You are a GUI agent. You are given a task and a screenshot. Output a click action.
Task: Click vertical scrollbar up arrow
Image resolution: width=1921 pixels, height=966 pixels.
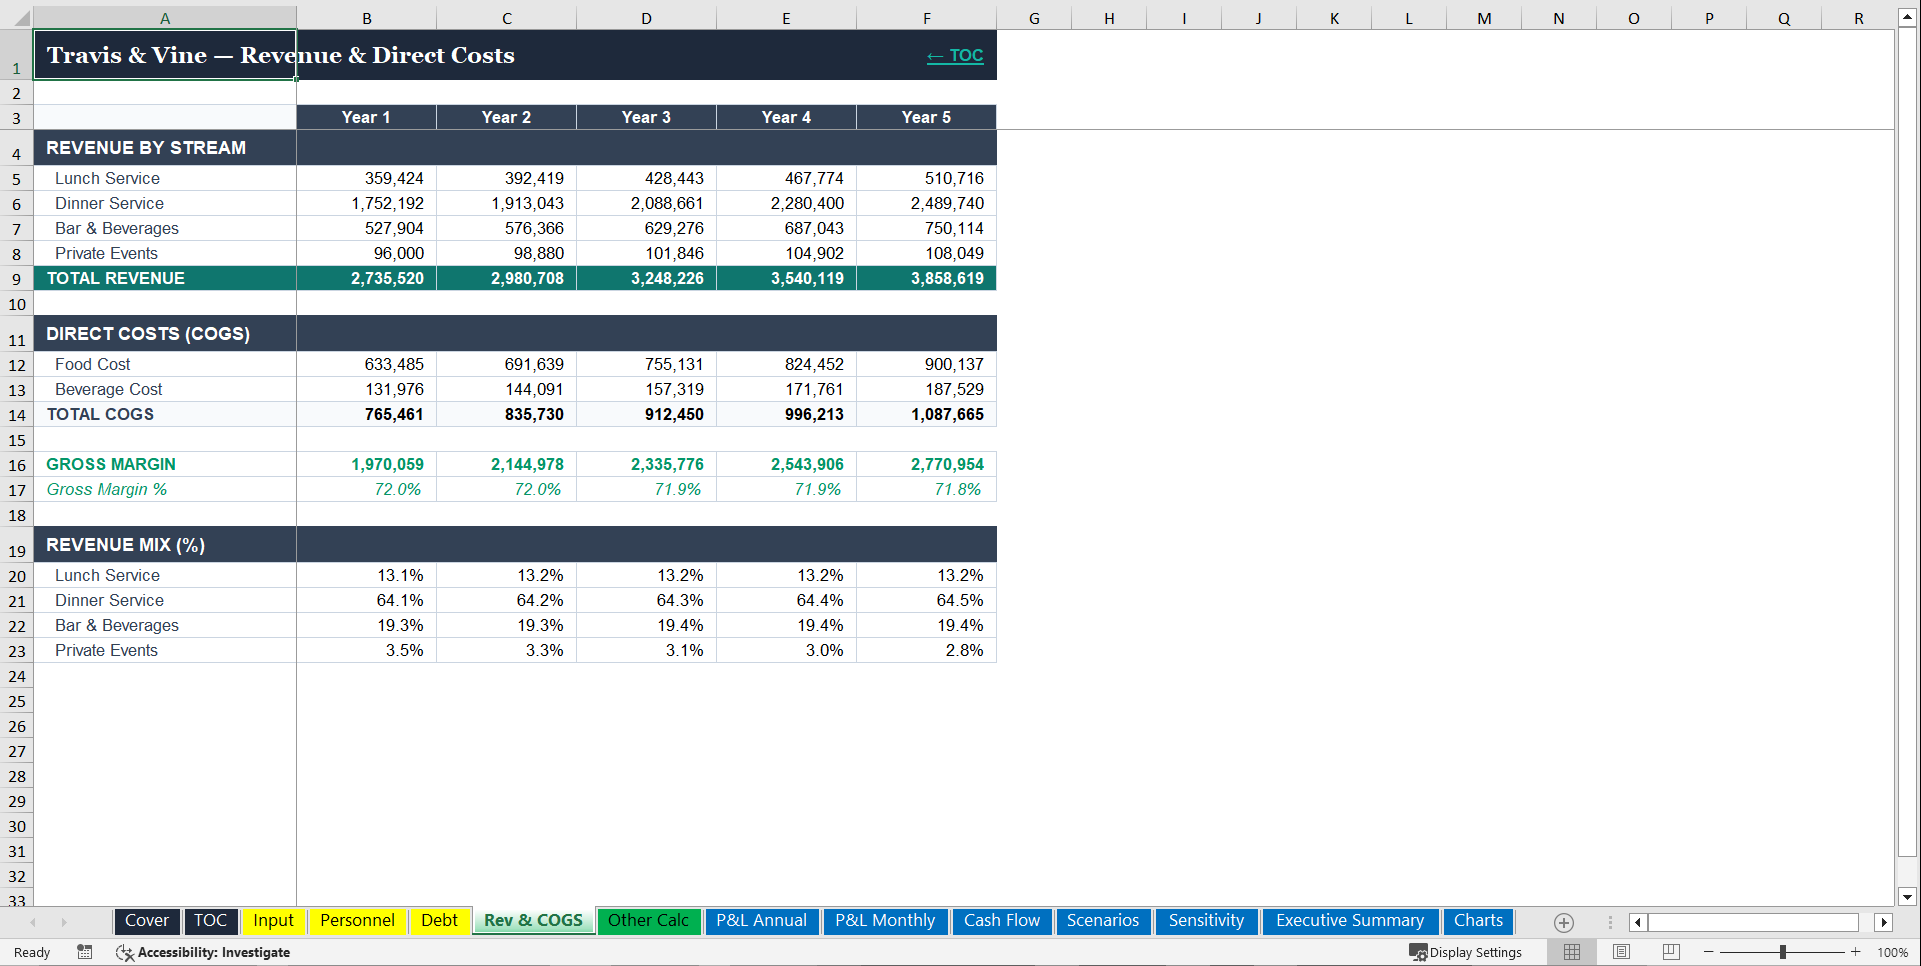coord(1907,18)
